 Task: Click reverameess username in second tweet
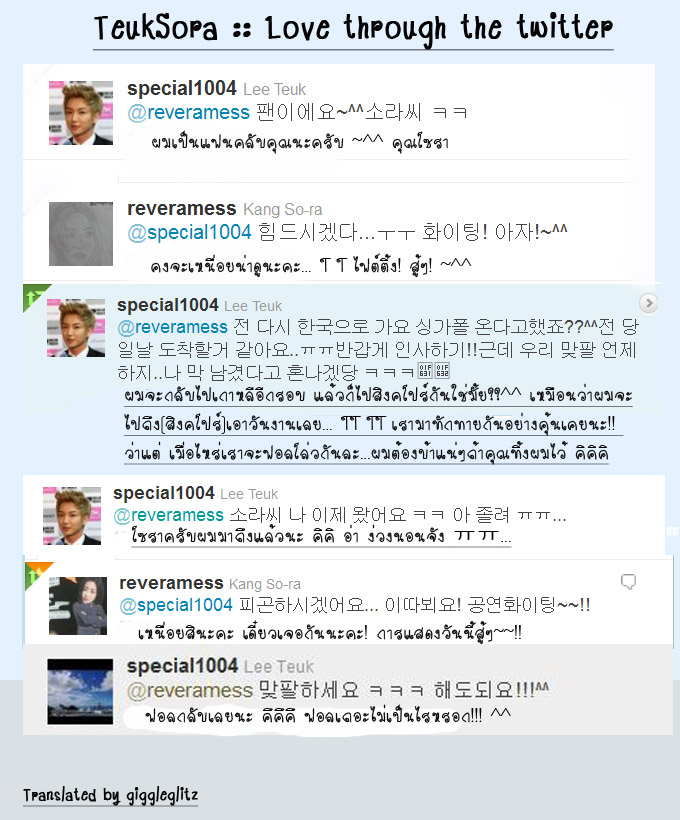click(182, 209)
